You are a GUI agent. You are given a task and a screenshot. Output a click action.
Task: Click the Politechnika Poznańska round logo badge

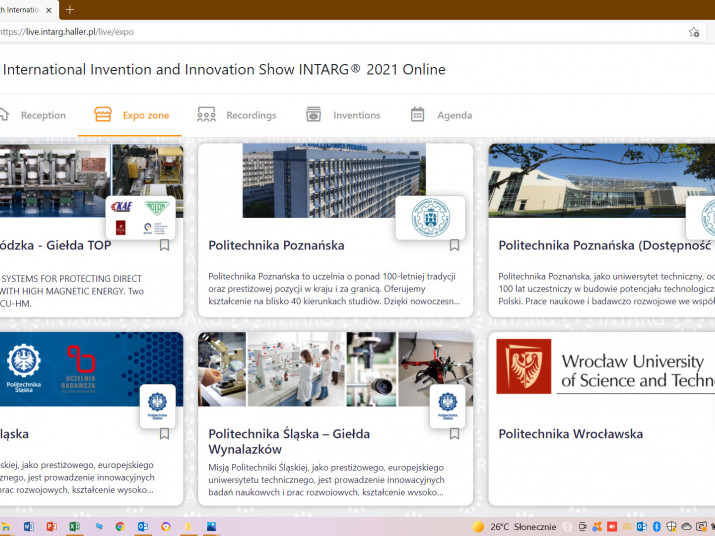click(x=430, y=217)
